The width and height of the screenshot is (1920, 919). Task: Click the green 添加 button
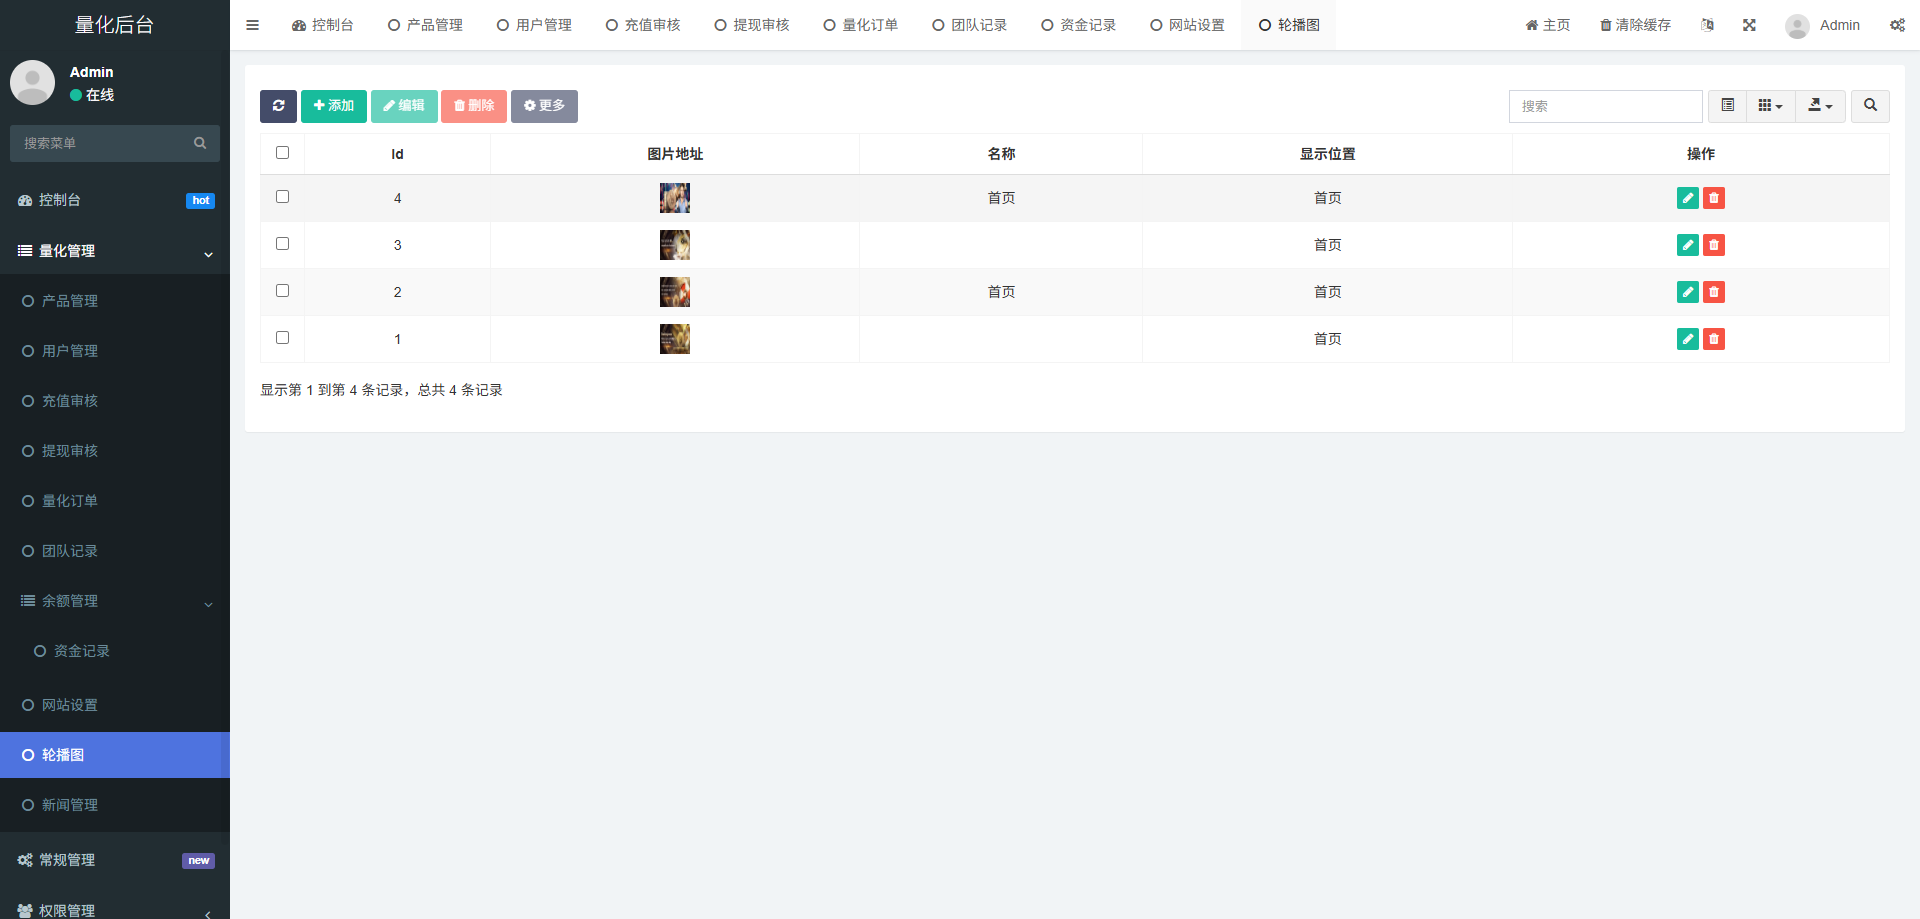tap(334, 106)
